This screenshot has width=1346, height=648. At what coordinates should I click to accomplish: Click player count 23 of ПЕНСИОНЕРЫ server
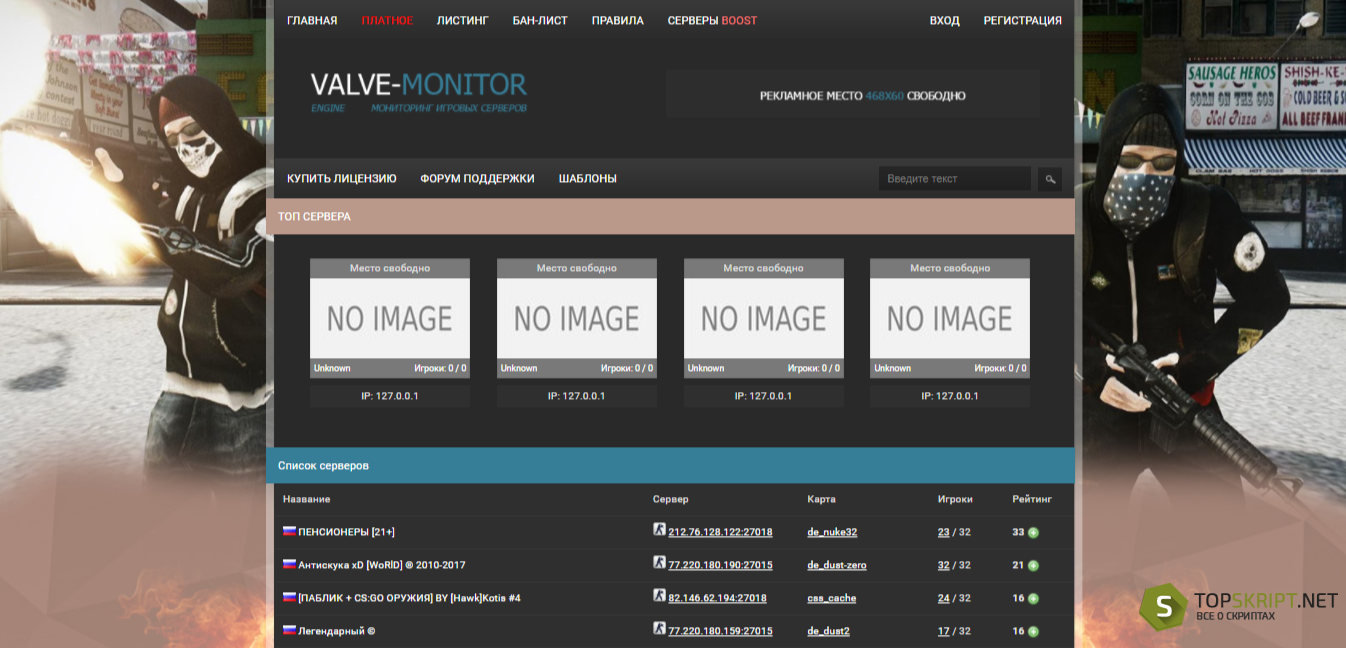pos(943,532)
